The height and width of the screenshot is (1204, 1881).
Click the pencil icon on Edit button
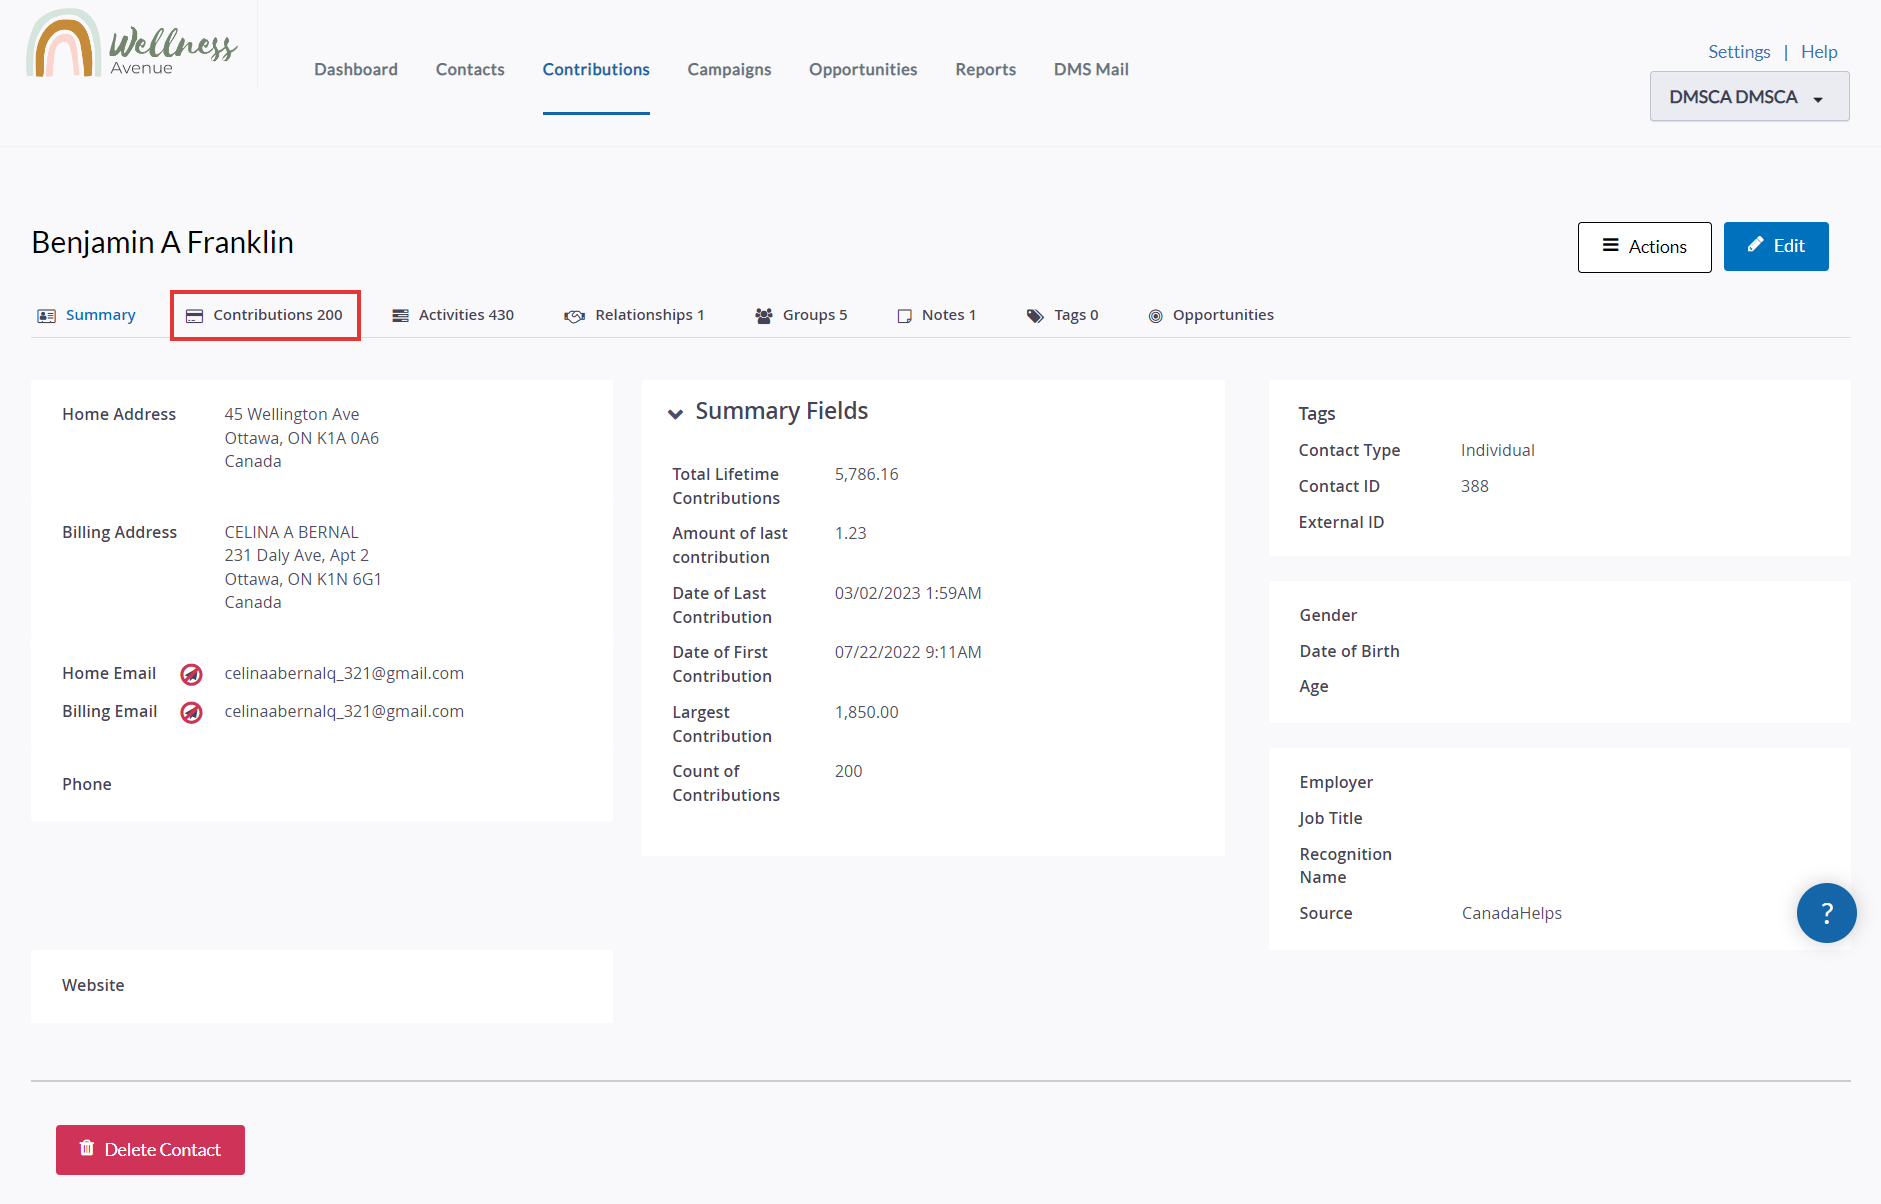point(1755,245)
